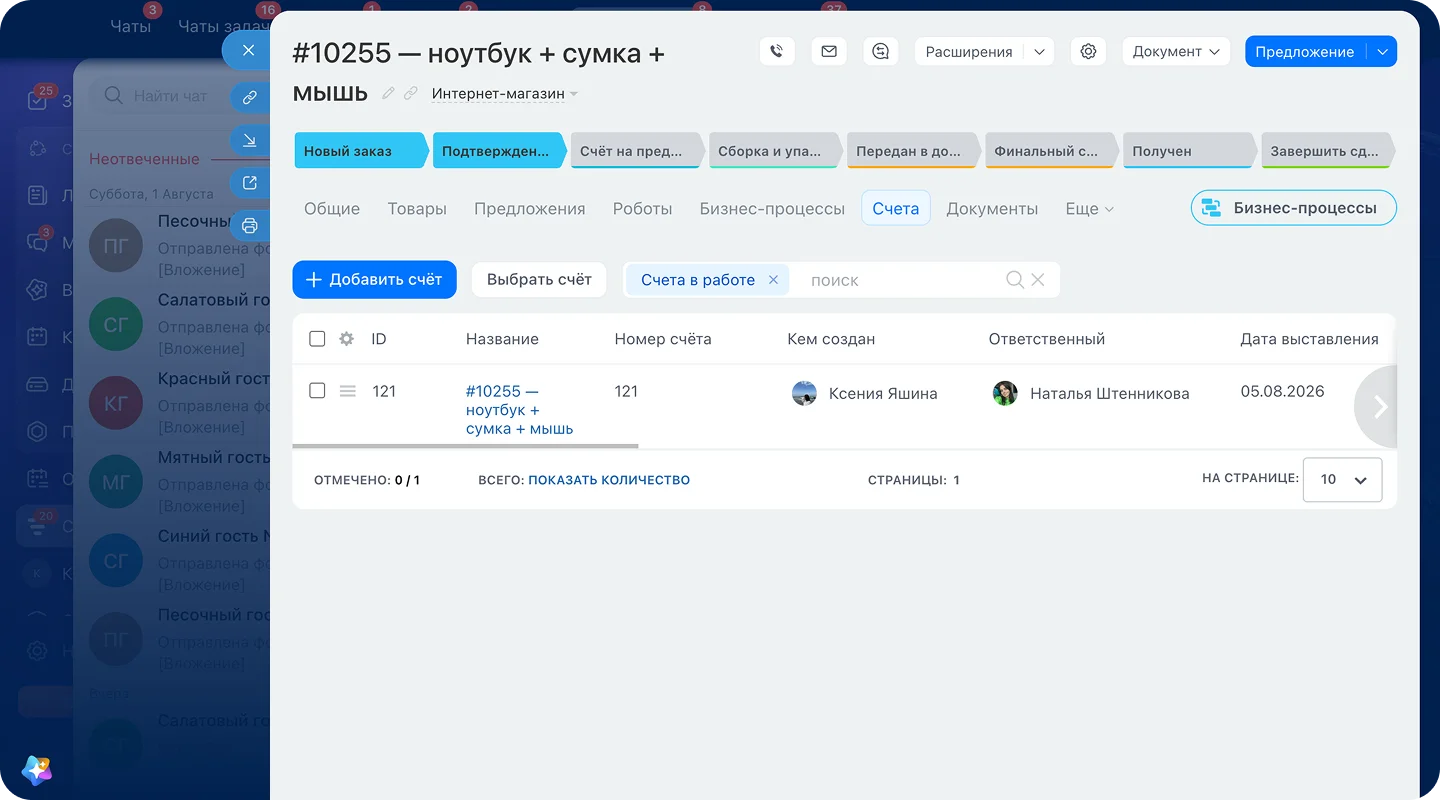Click the colorful star assistant icon in the corner
Screen dimensions: 1440x800
click(36, 770)
